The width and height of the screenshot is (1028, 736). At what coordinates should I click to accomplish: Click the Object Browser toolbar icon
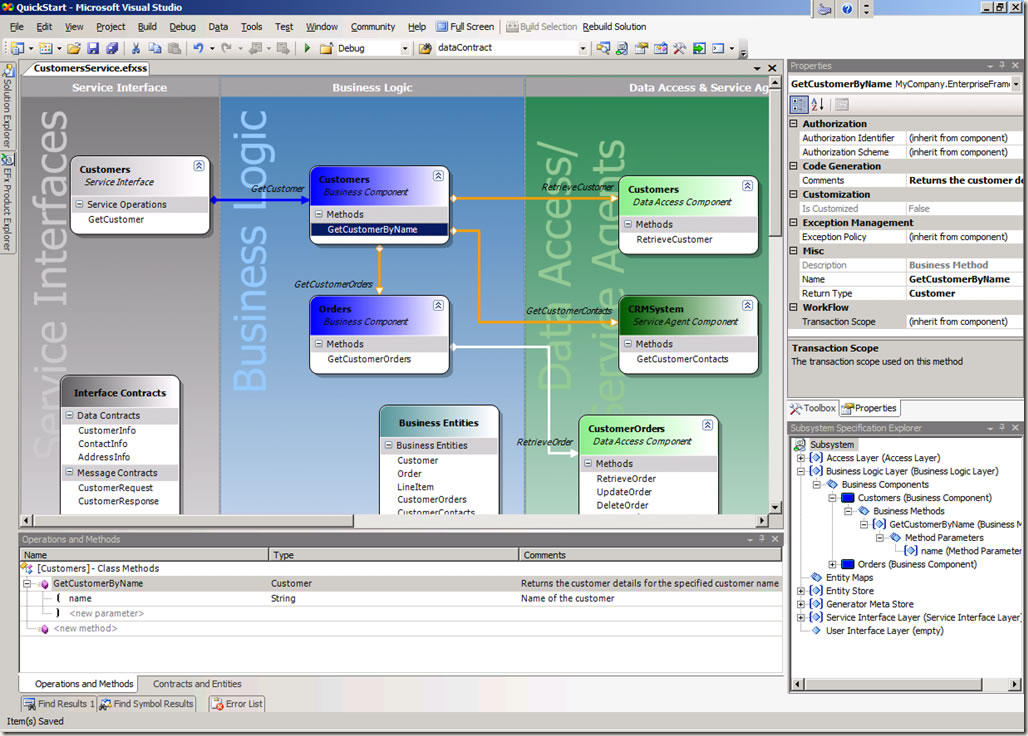[x=660, y=48]
